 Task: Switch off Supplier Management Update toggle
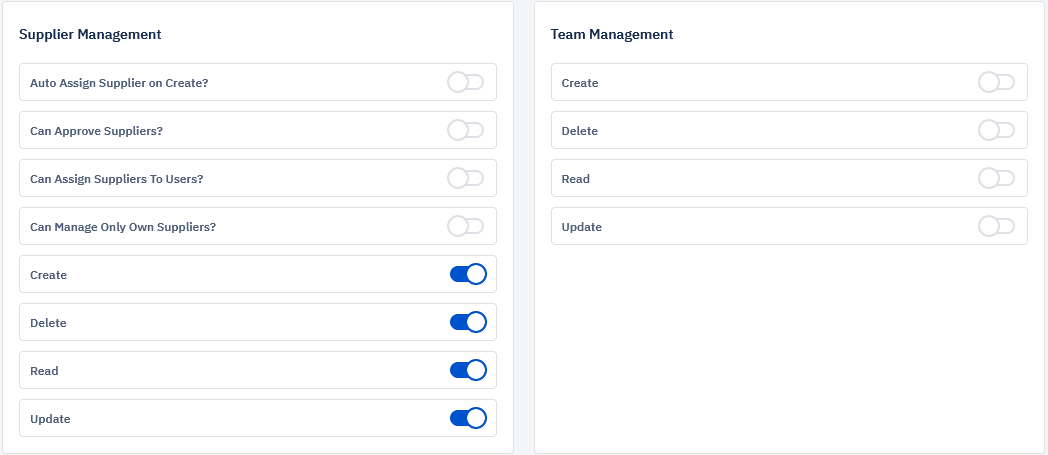click(x=468, y=418)
